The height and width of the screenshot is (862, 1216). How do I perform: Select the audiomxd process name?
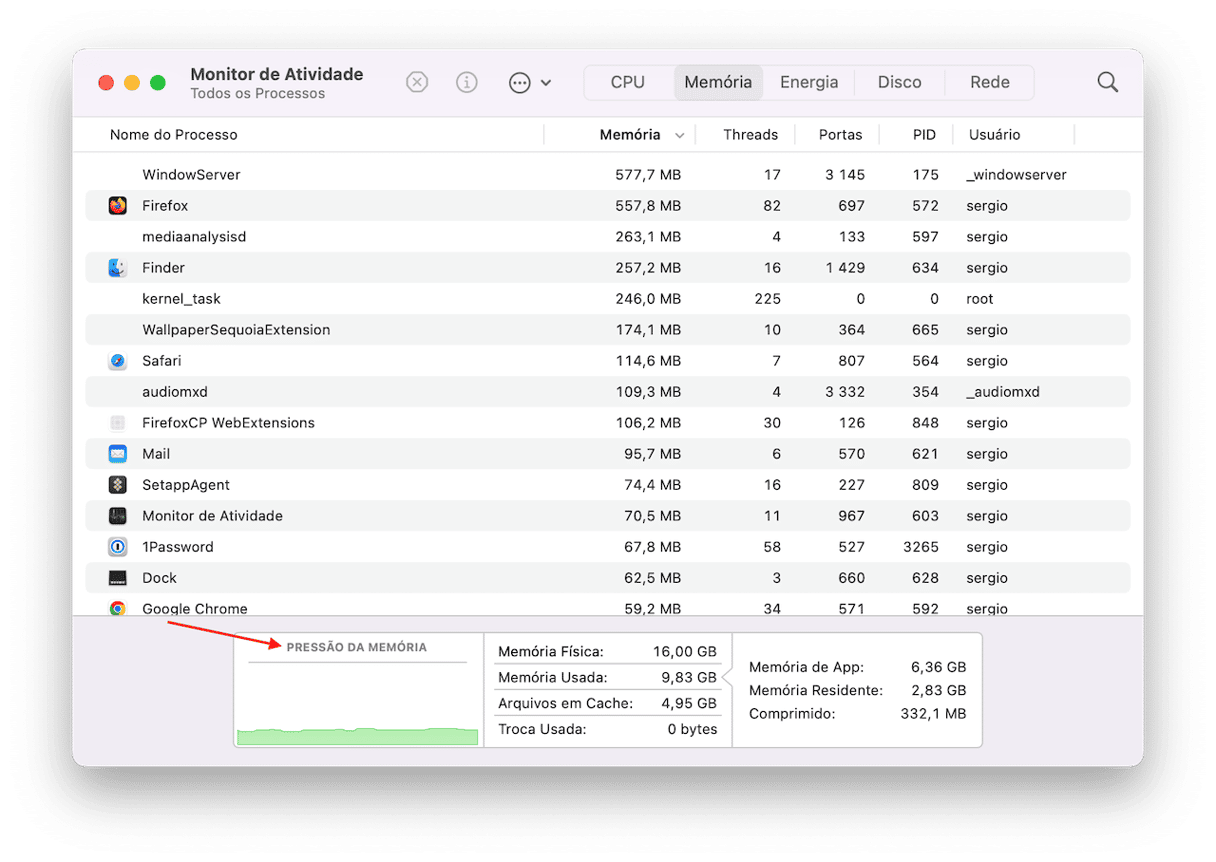175,392
